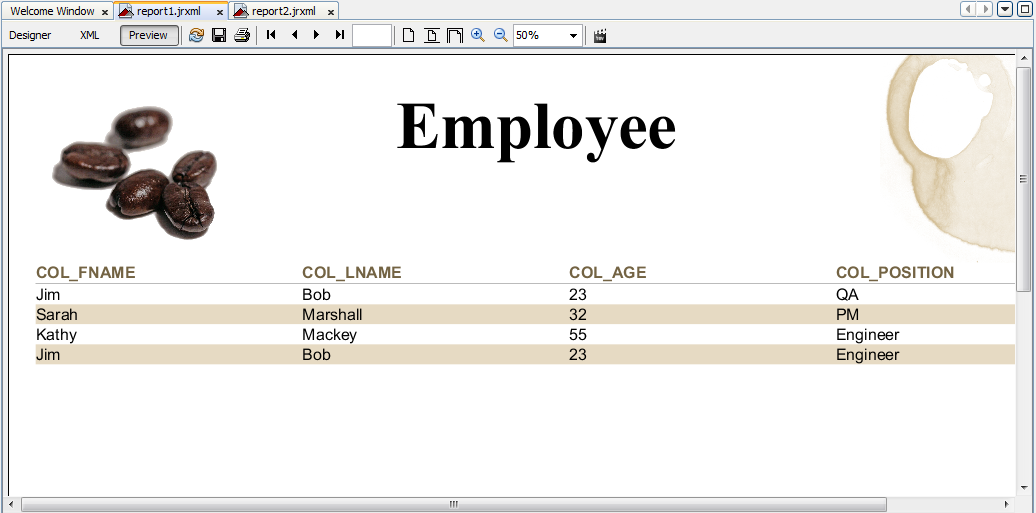1036x513 pixels.
Task: Fit the page width
Action: pyautogui.click(x=455, y=35)
